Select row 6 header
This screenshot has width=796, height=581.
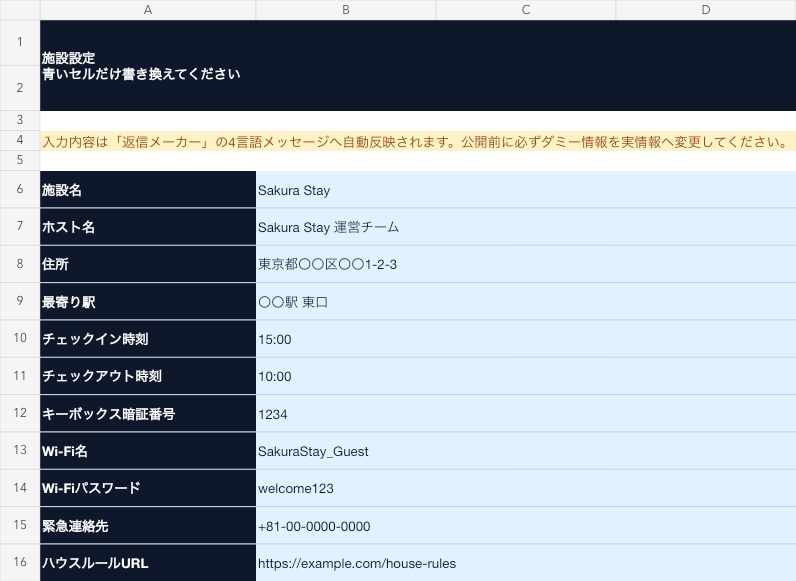pos(20,189)
